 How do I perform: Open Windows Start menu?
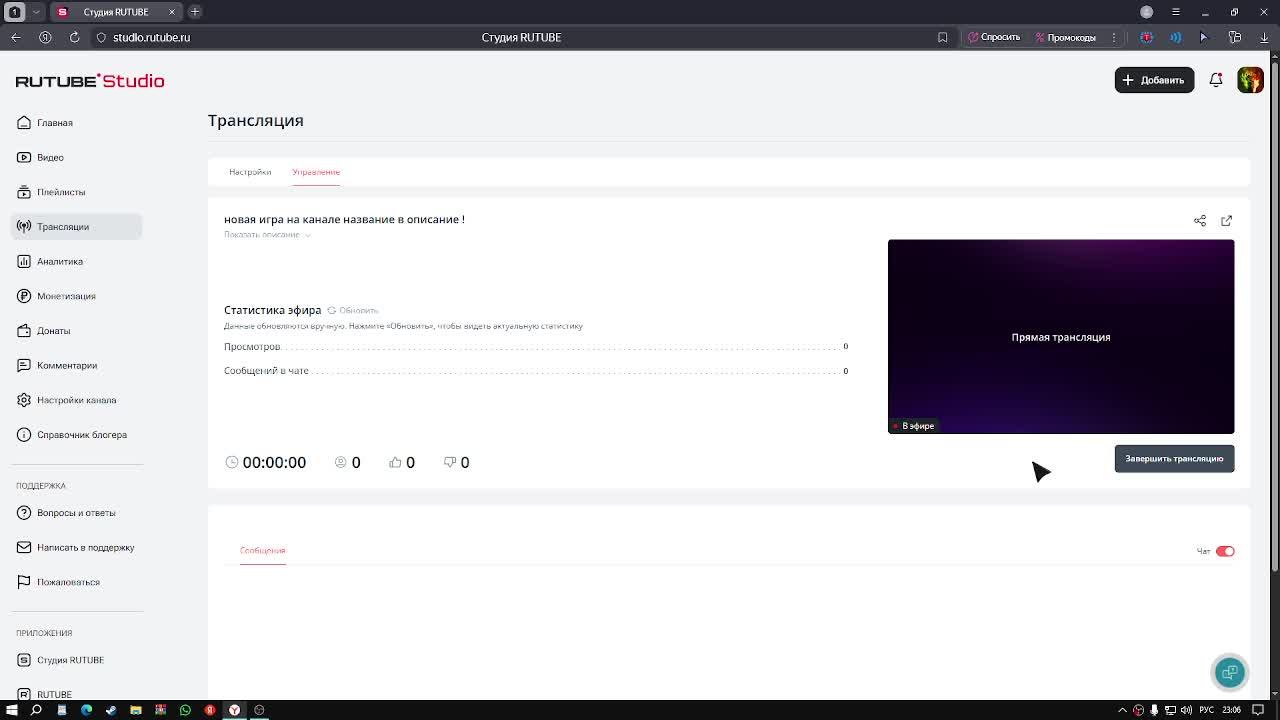[x=12, y=710]
